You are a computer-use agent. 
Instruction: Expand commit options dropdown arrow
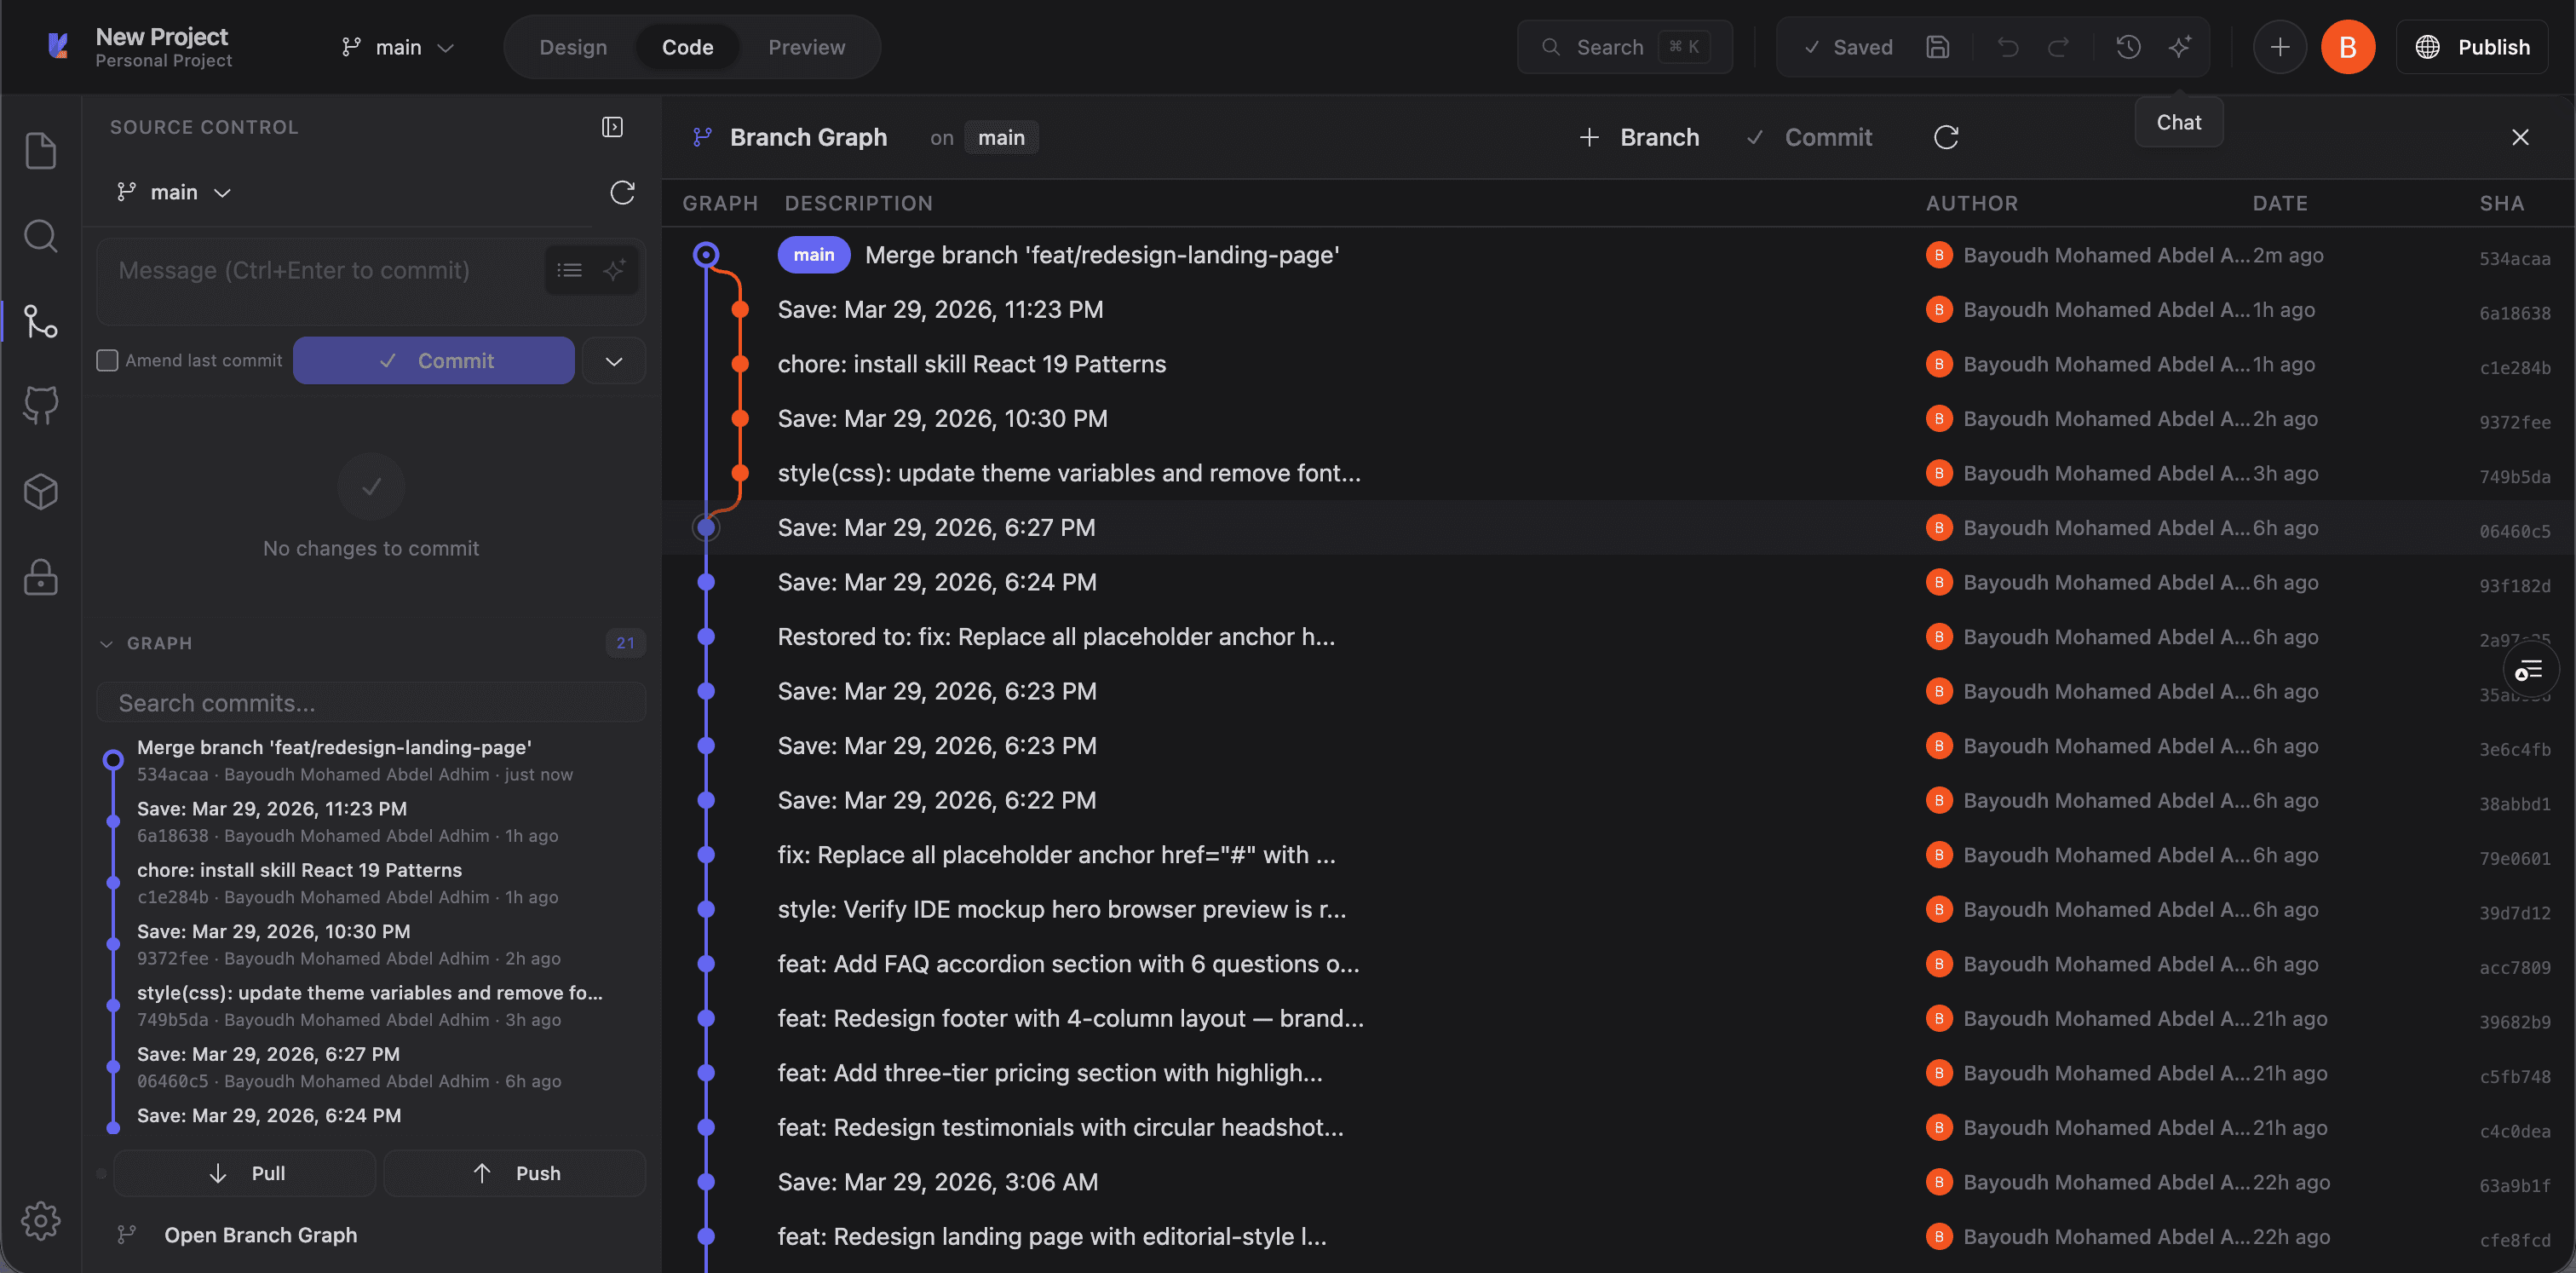tap(613, 360)
